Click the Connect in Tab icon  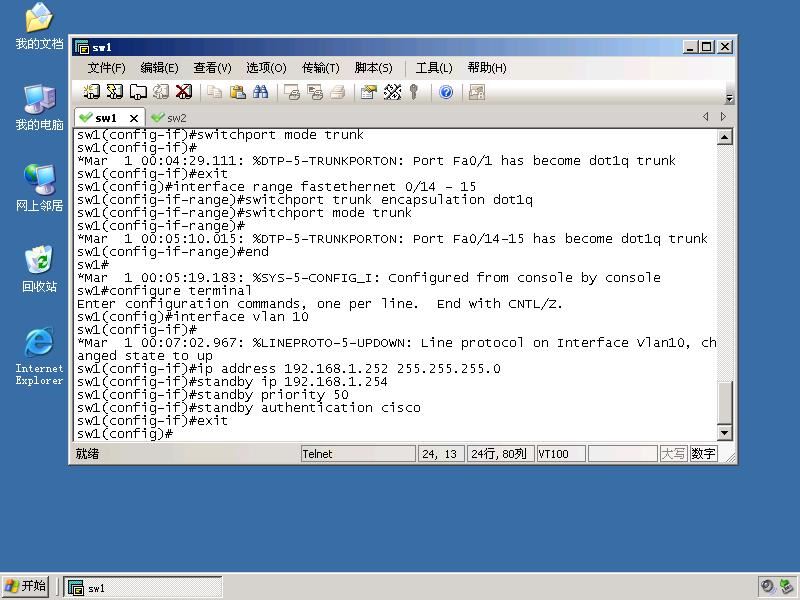tap(138, 92)
